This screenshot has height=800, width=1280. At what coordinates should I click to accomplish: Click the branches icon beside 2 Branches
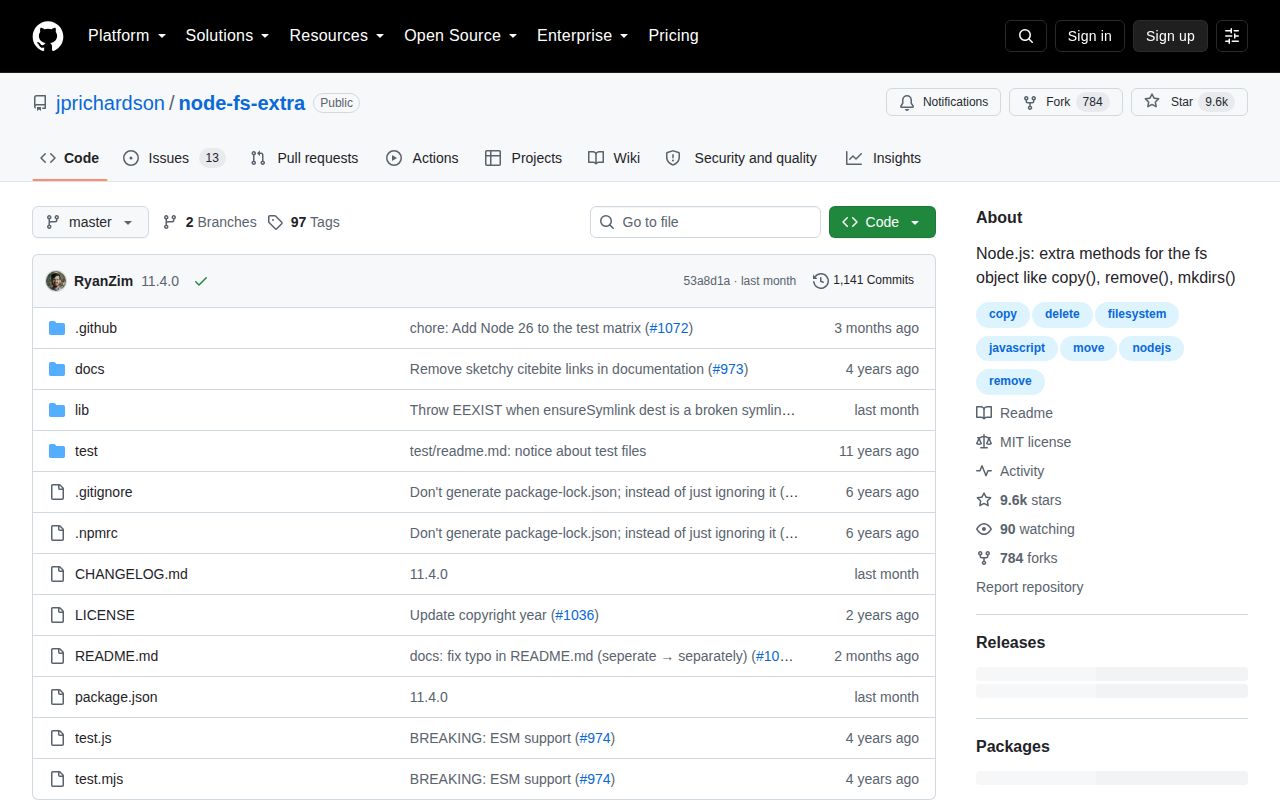click(x=170, y=222)
